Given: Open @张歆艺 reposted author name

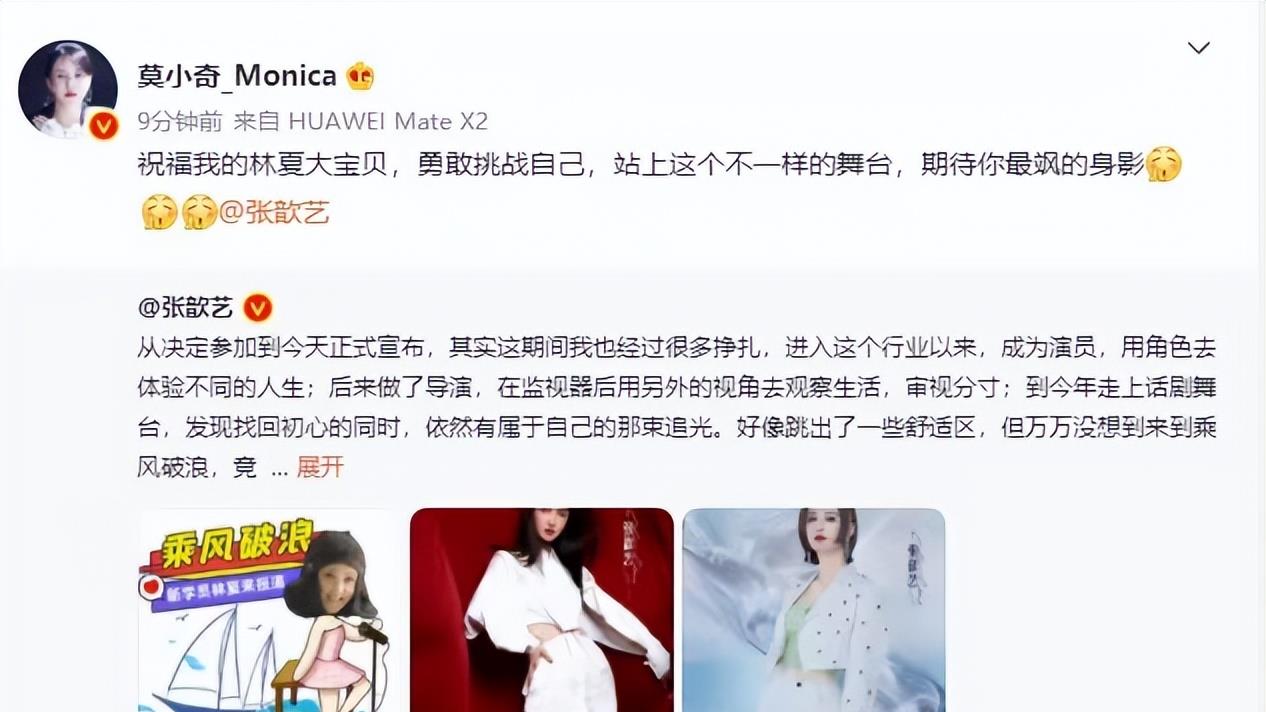Looking at the screenshot, I should click(x=185, y=306).
